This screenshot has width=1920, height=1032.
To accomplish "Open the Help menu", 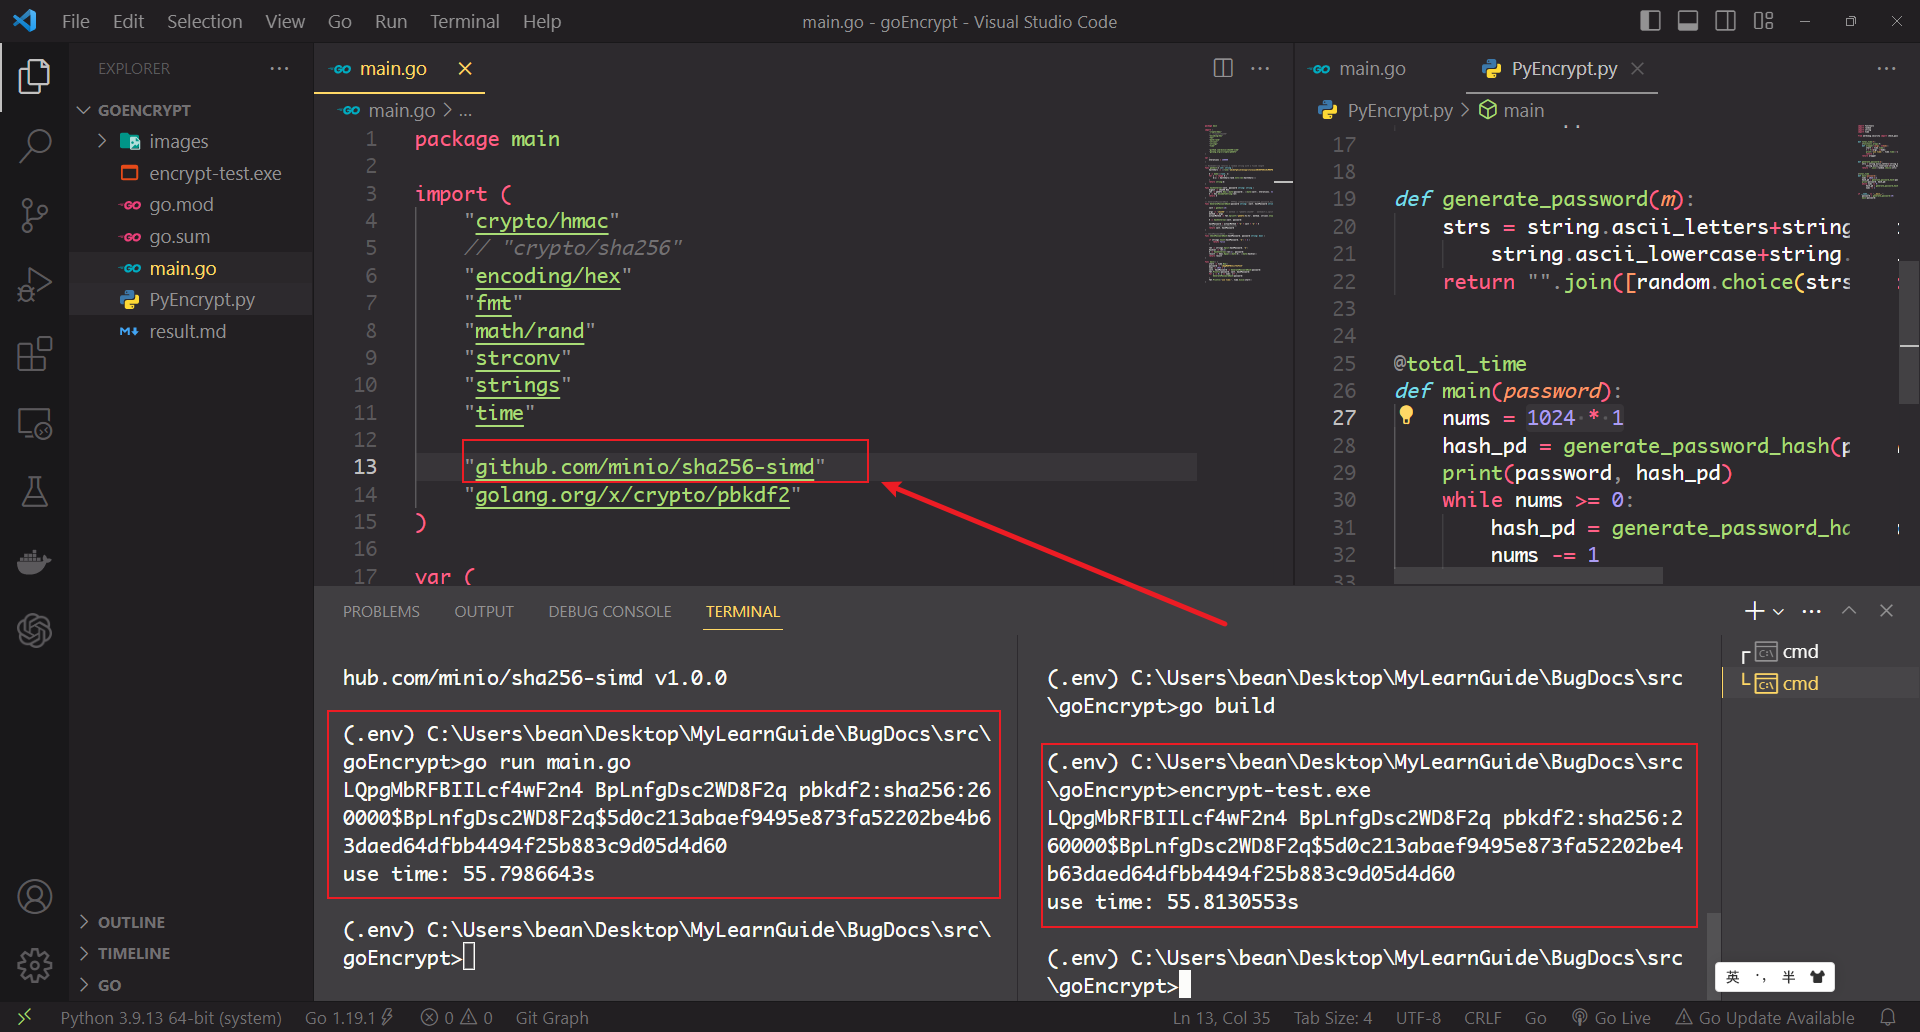I will (542, 21).
